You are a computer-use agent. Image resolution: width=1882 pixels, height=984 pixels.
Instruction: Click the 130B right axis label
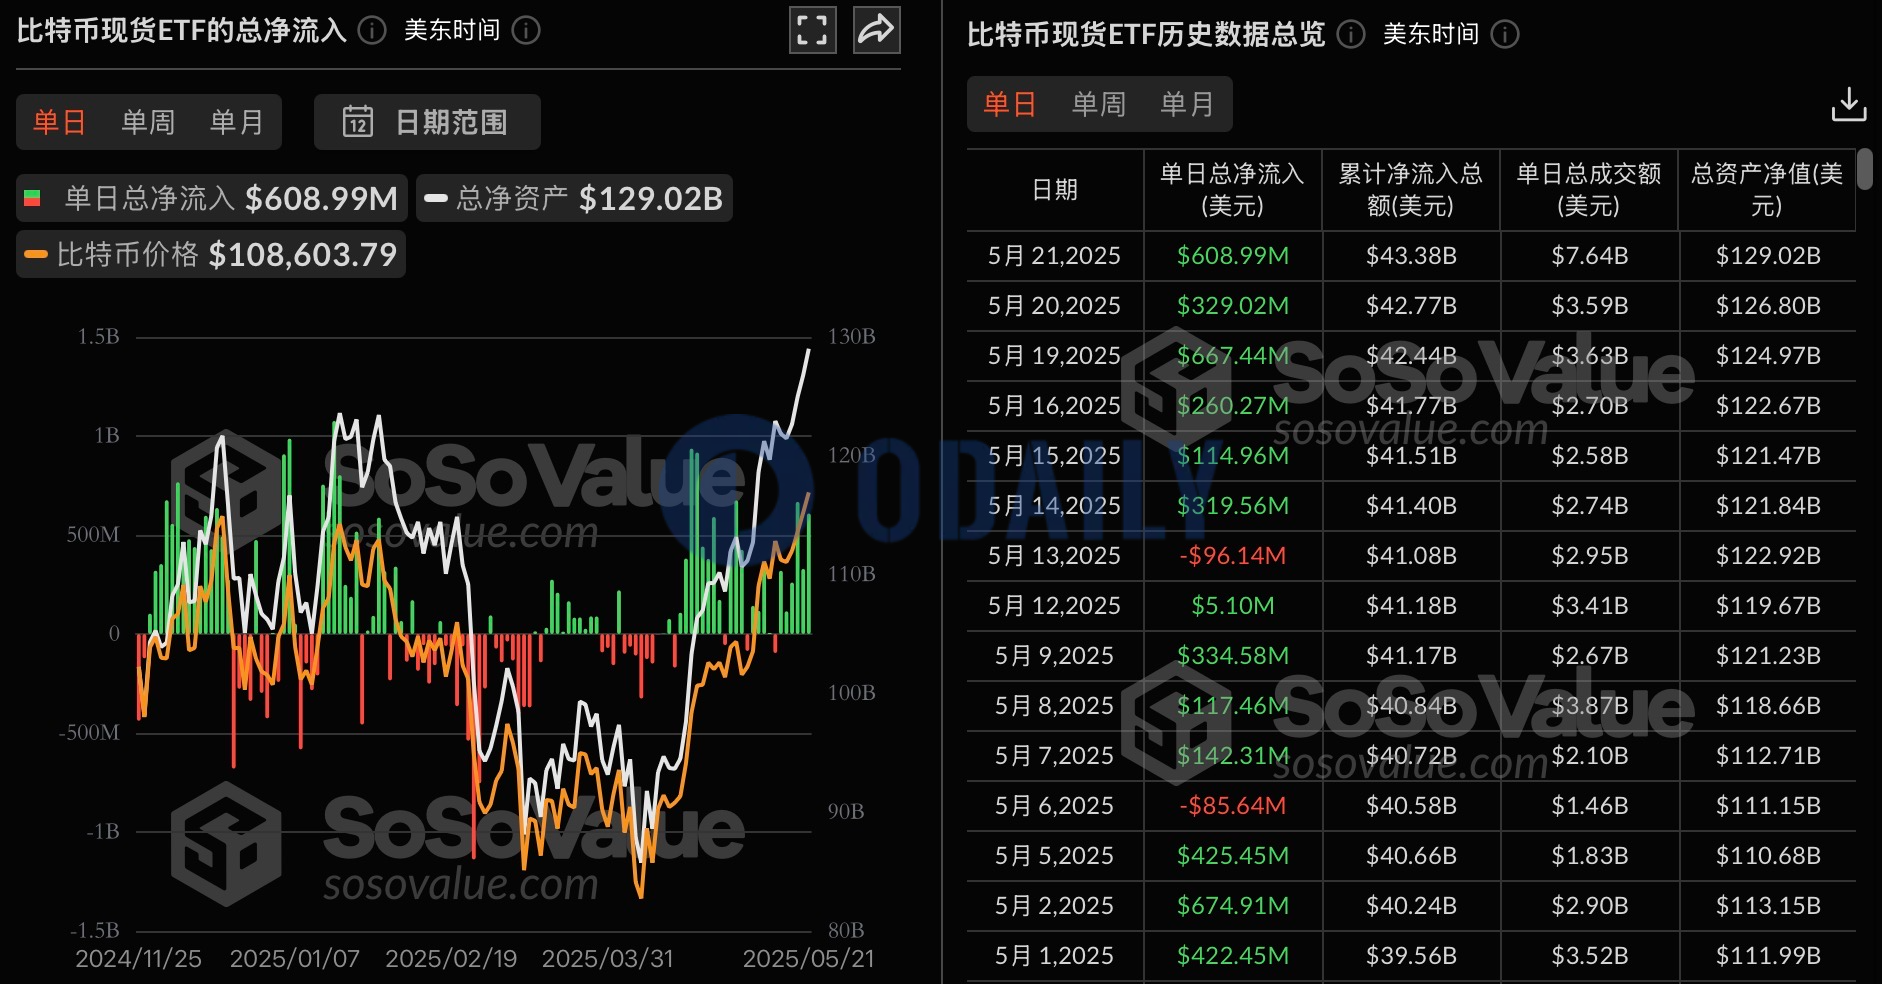[852, 337]
